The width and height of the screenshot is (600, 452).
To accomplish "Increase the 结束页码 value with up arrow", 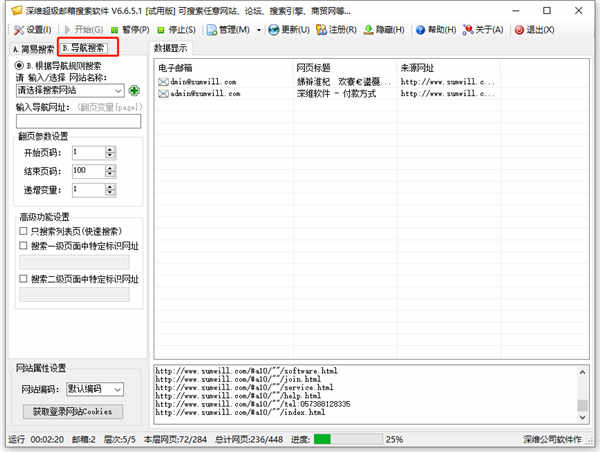I will (110, 168).
